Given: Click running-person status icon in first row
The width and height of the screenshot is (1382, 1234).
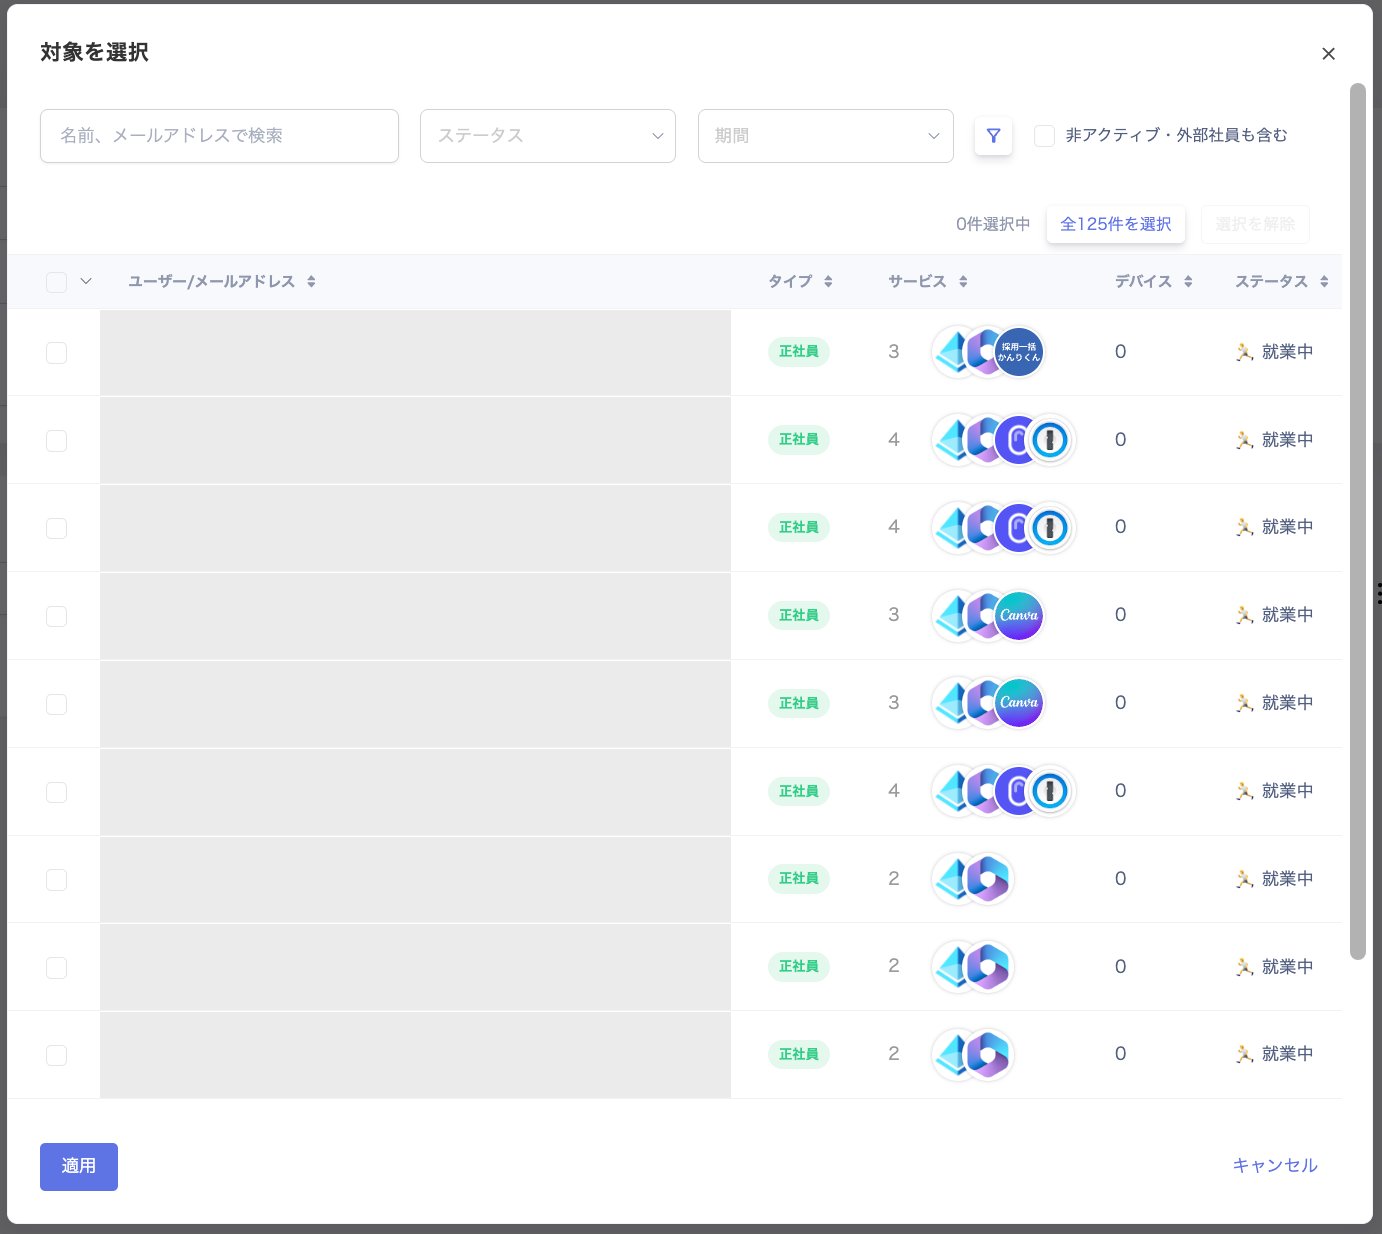Looking at the screenshot, I should point(1244,352).
